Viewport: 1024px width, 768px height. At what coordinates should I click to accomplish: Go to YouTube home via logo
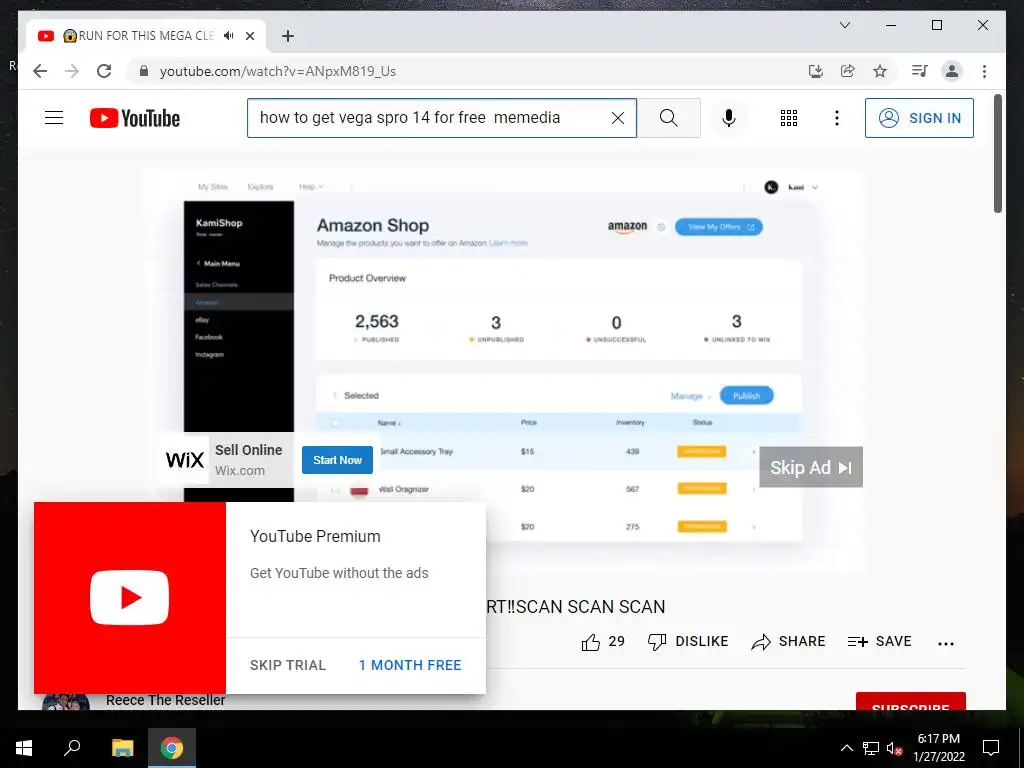click(135, 118)
